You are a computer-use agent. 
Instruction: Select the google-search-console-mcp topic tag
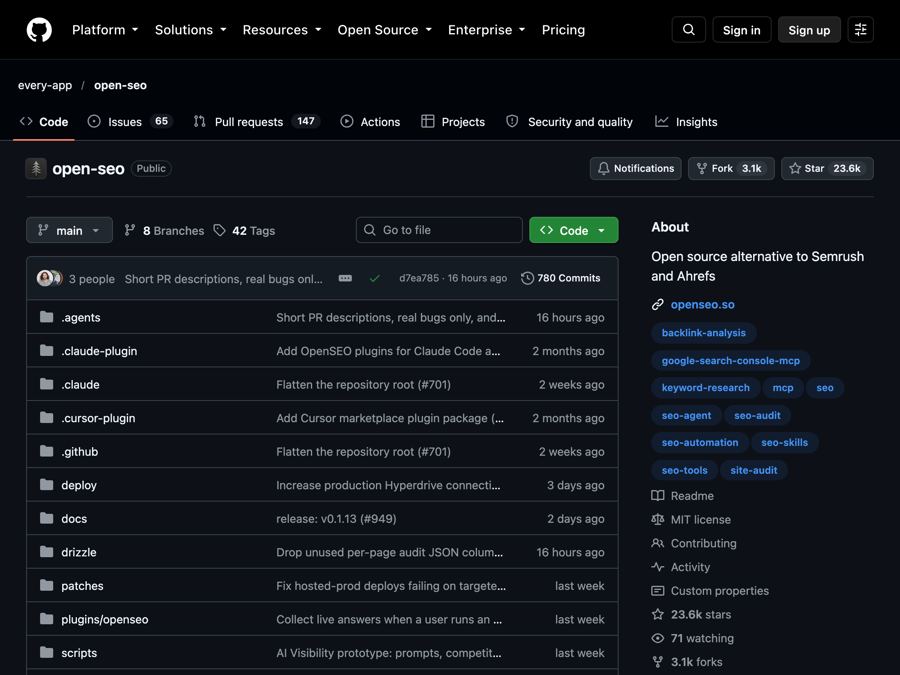tap(731, 360)
